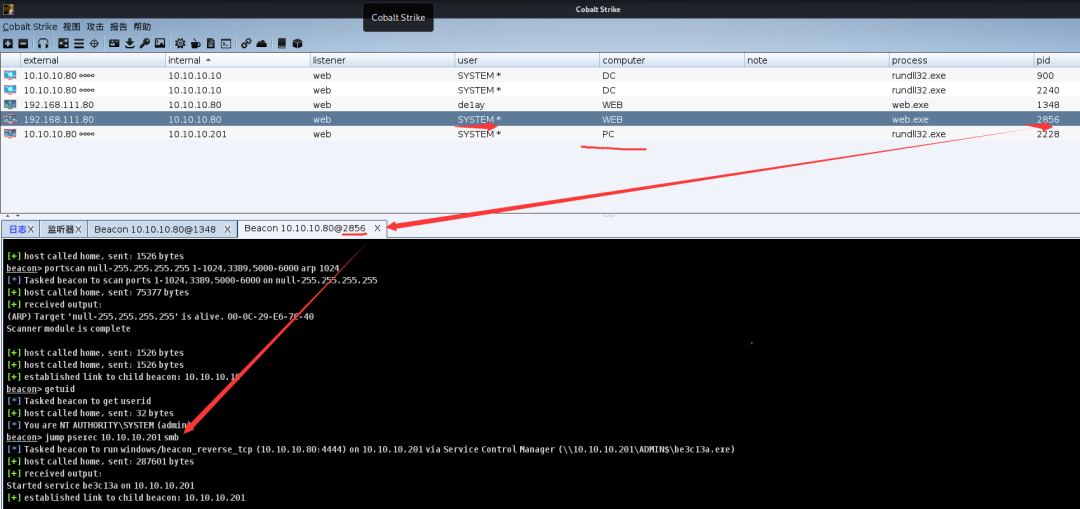The image size is (1080, 509).
Task: Click the split pane collapse-up arrow
Action: coord(9,216)
